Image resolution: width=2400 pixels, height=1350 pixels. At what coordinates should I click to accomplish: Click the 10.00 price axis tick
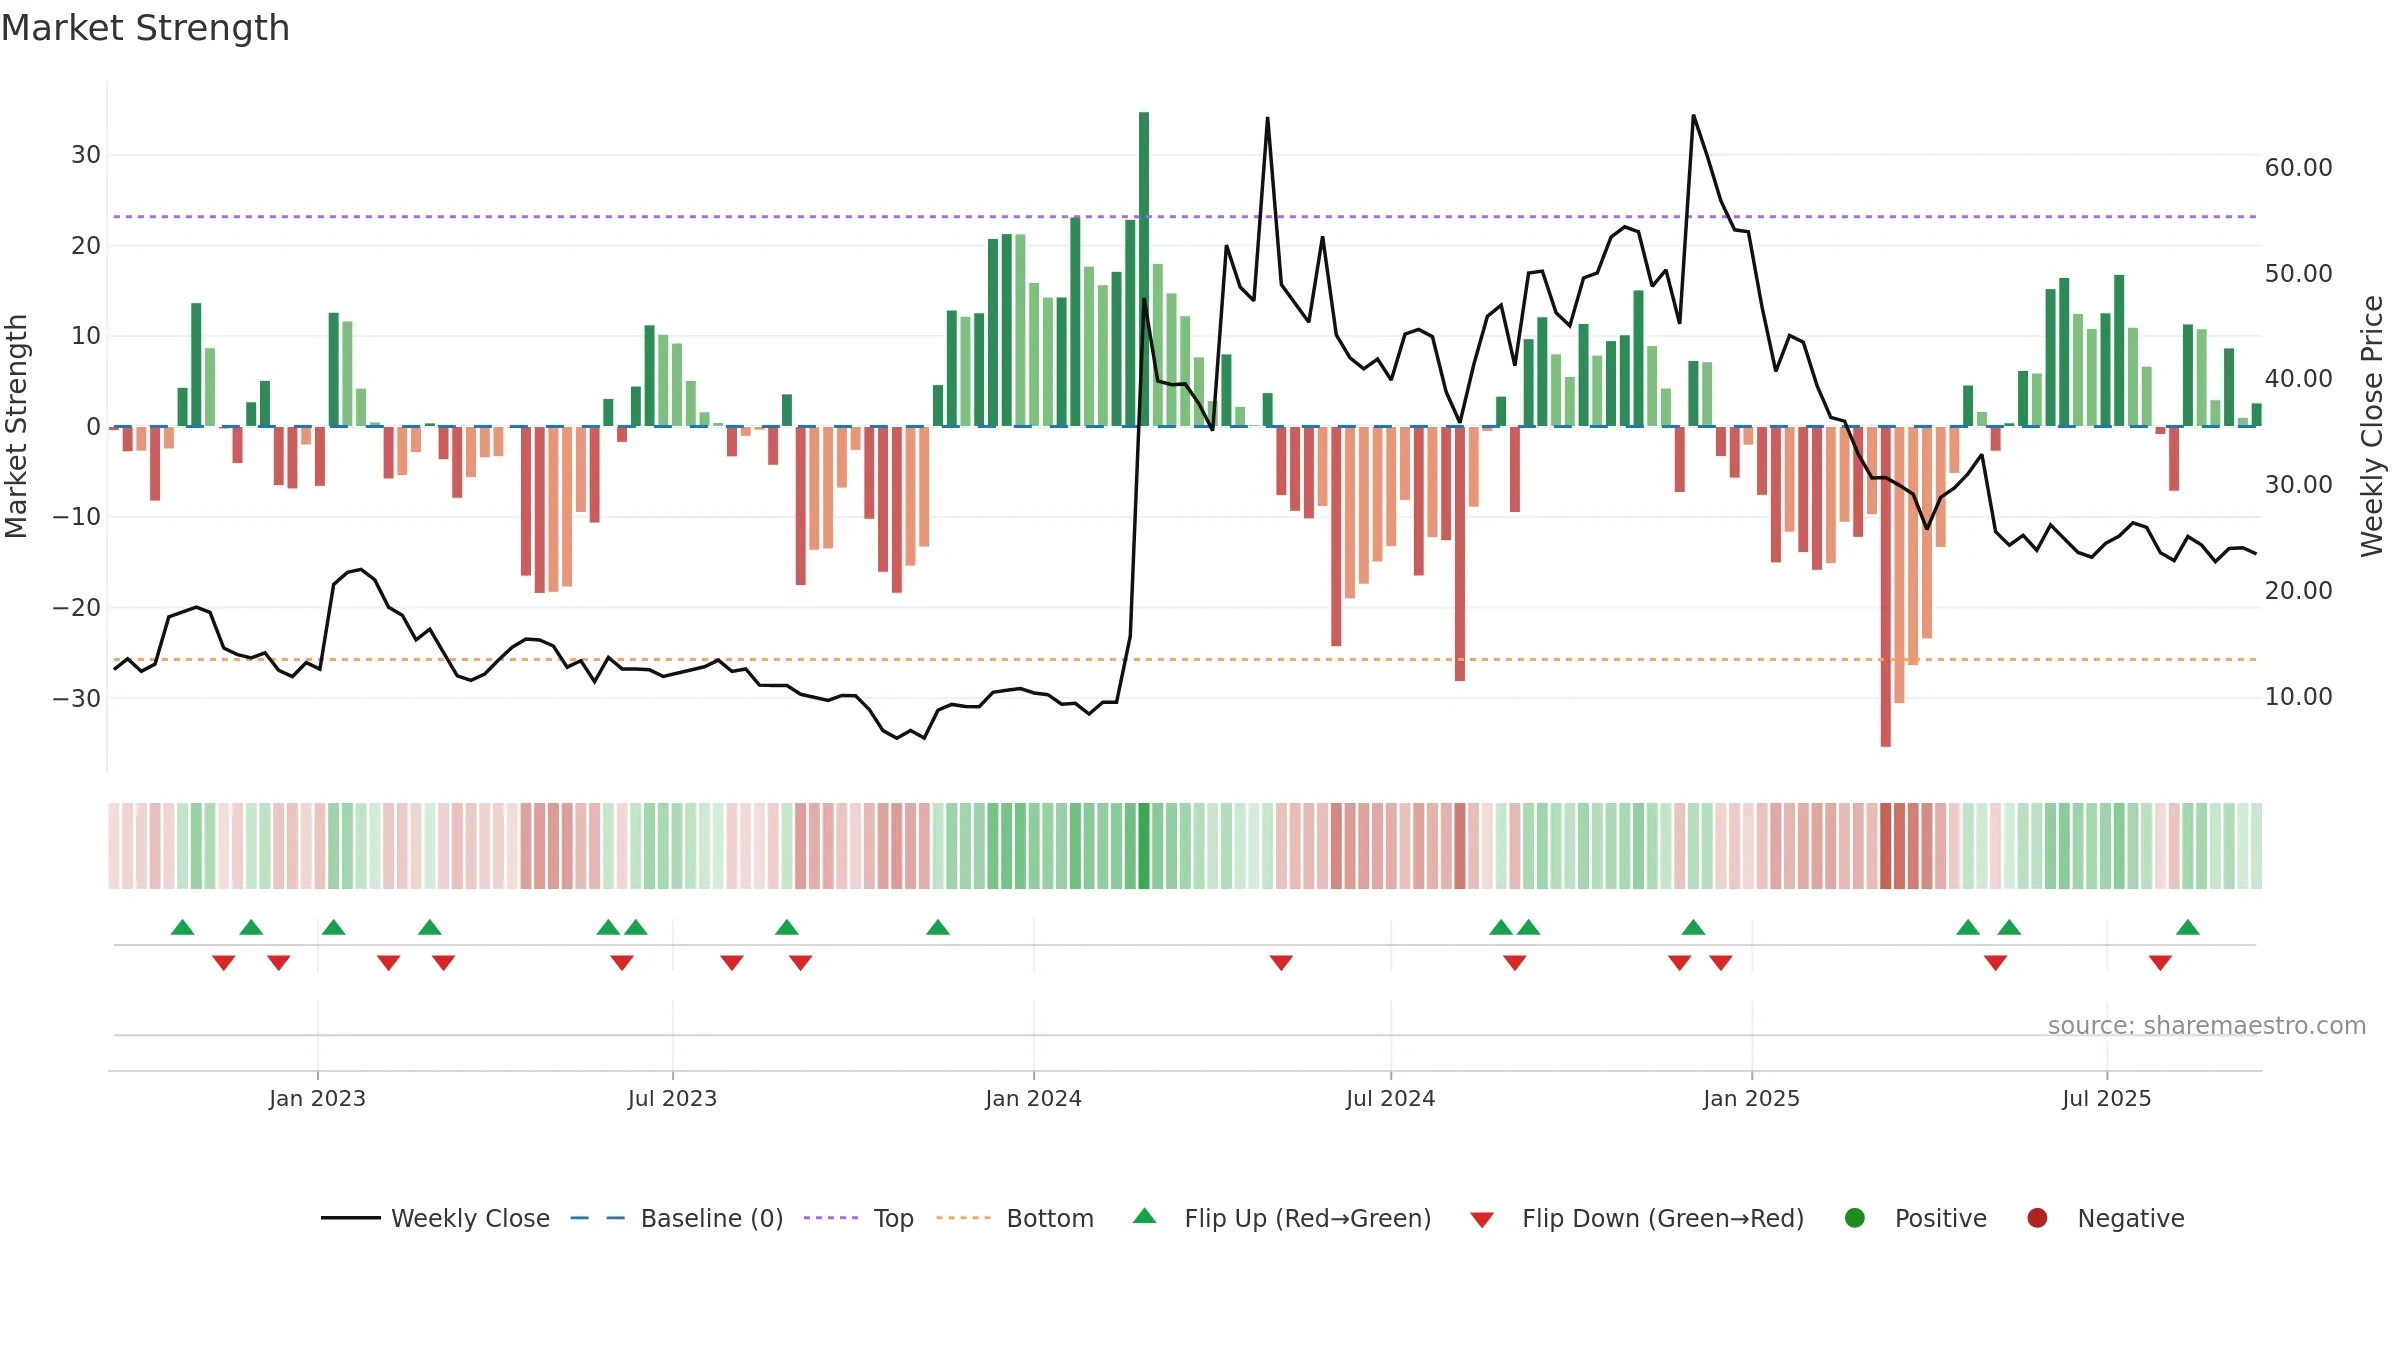[2298, 696]
